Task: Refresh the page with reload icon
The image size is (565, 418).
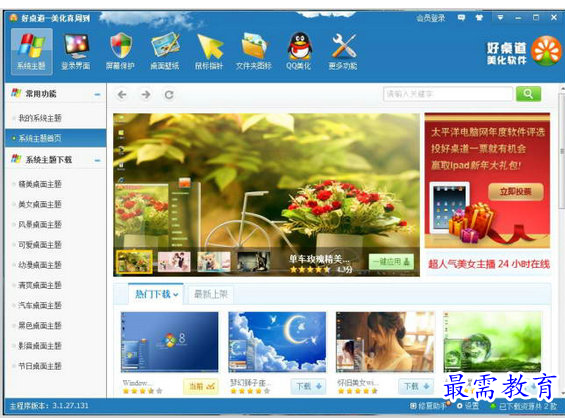Action: point(169,95)
